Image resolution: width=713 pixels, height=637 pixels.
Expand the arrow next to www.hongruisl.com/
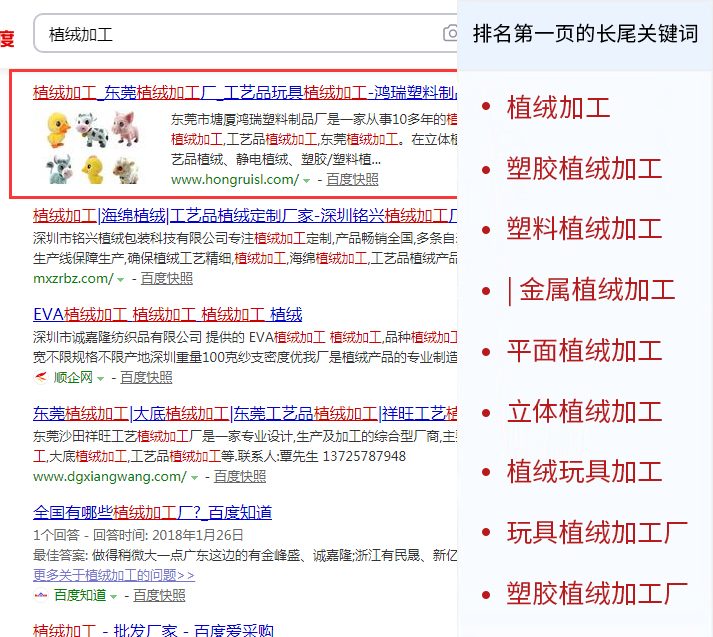click(307, 181)
